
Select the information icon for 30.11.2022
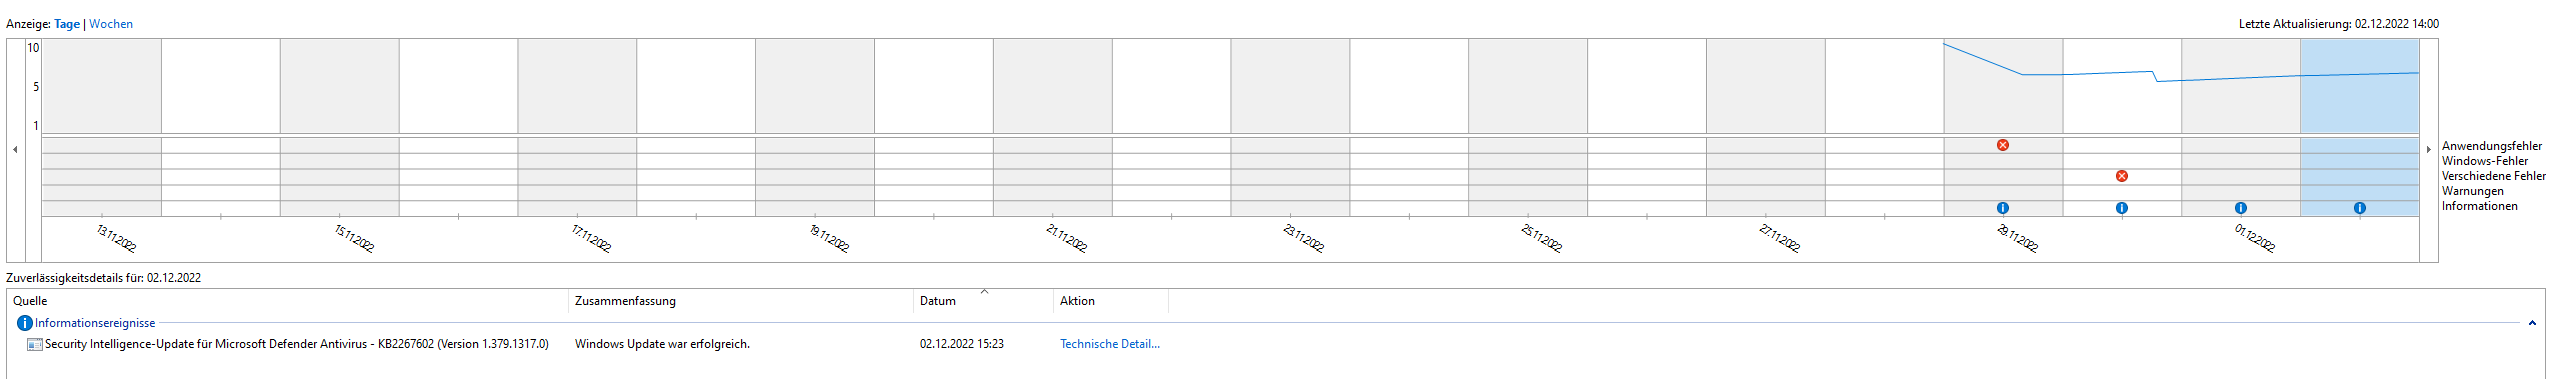[x=2121, y=208]
